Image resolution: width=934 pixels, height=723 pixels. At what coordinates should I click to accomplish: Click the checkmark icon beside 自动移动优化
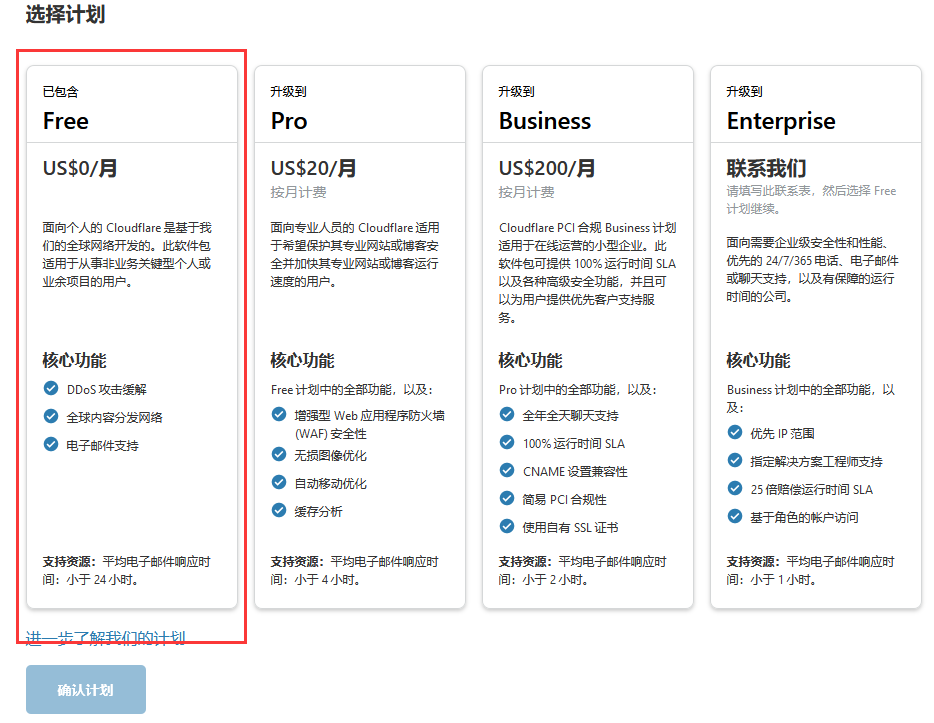coord(279,482)
